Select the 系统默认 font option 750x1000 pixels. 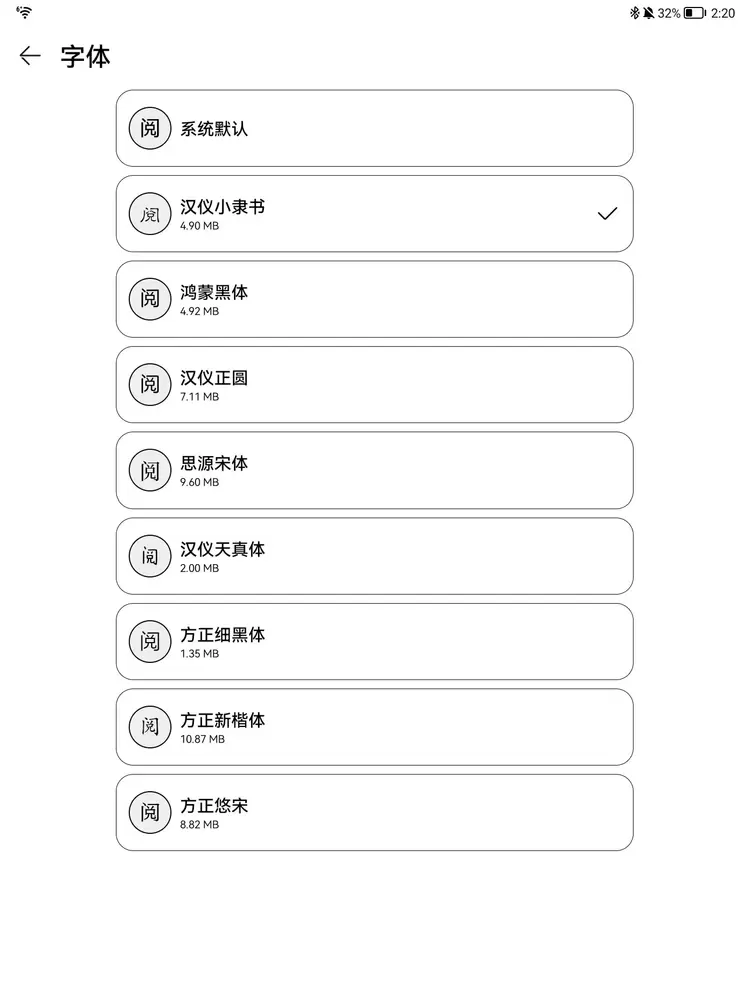374,128
